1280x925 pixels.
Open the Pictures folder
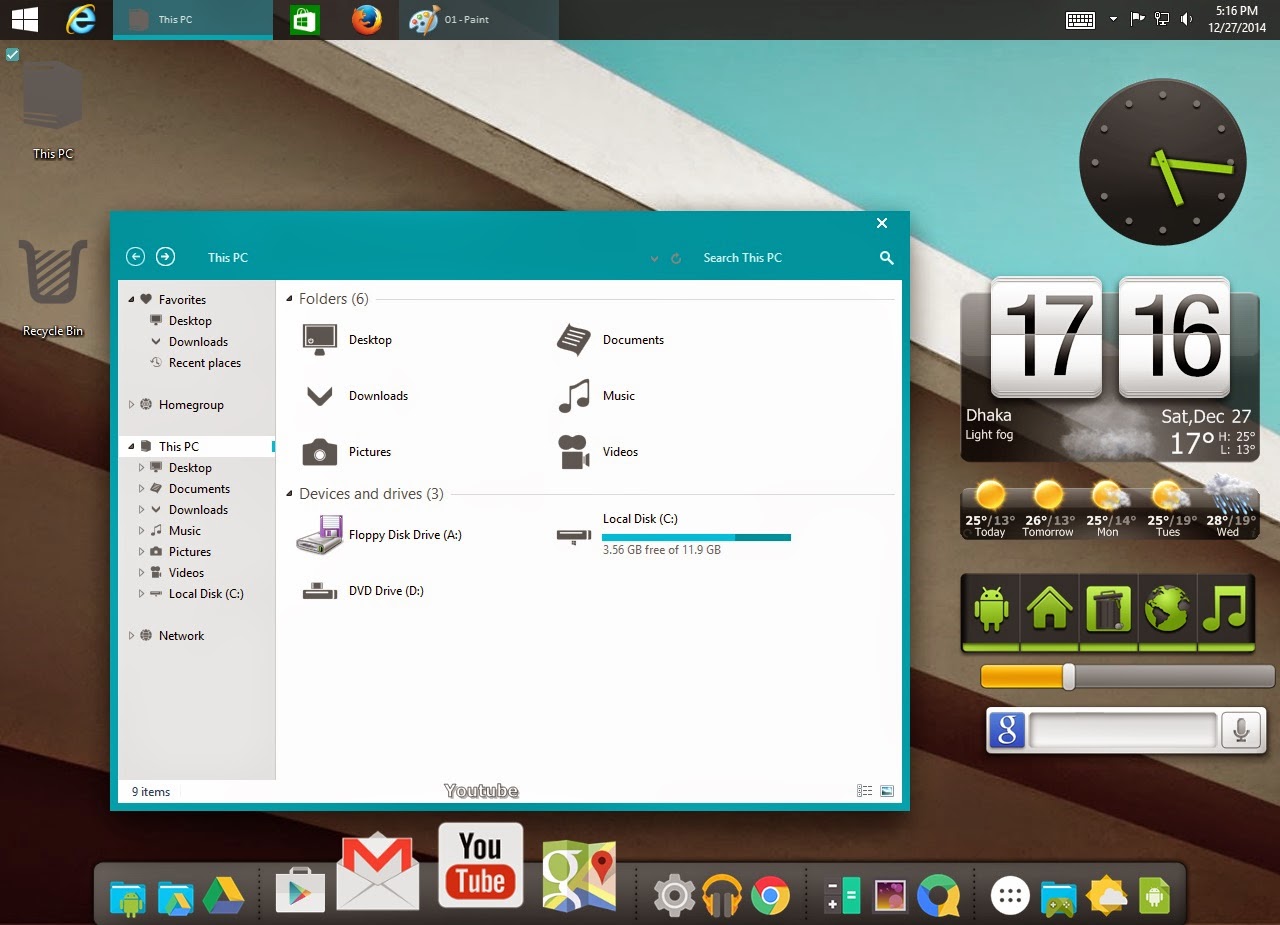click(x=346, y=452)
